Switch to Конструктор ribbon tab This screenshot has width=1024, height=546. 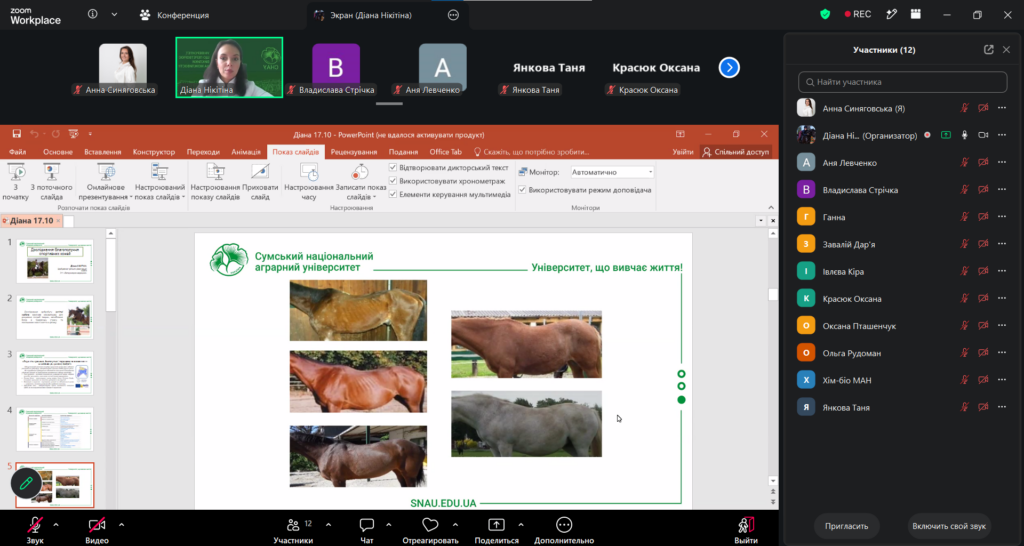click(153, 152)
